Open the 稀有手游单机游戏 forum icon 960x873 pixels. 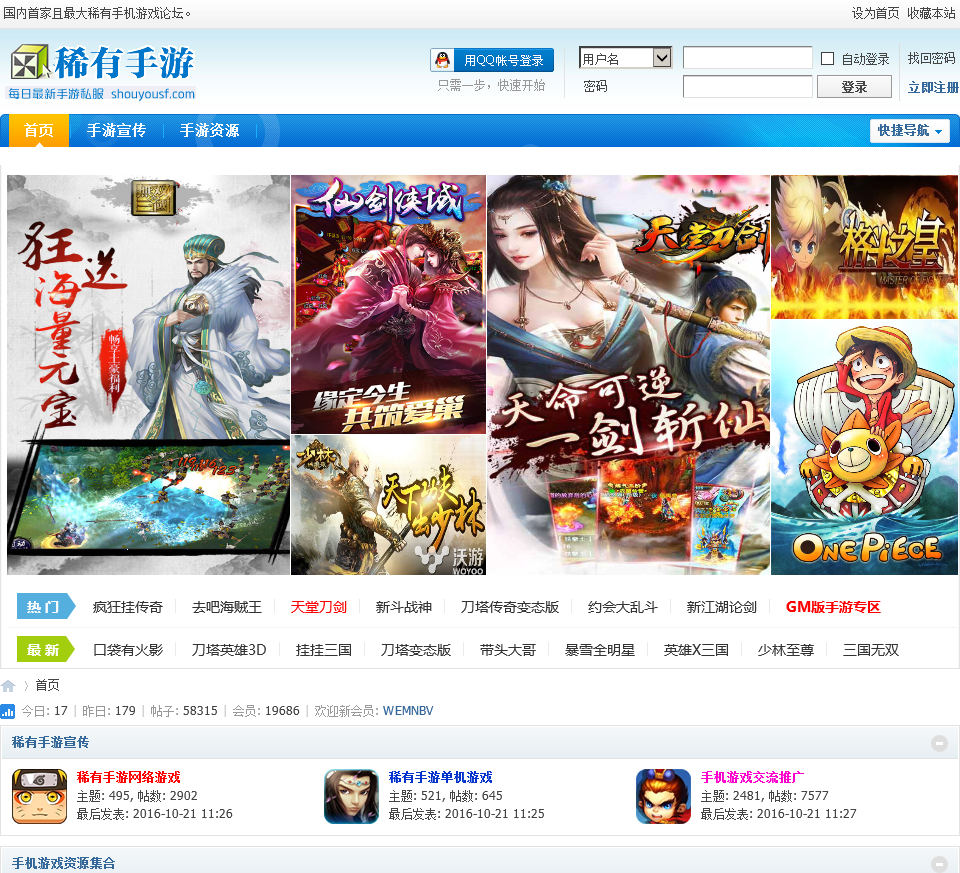[351, 796]
